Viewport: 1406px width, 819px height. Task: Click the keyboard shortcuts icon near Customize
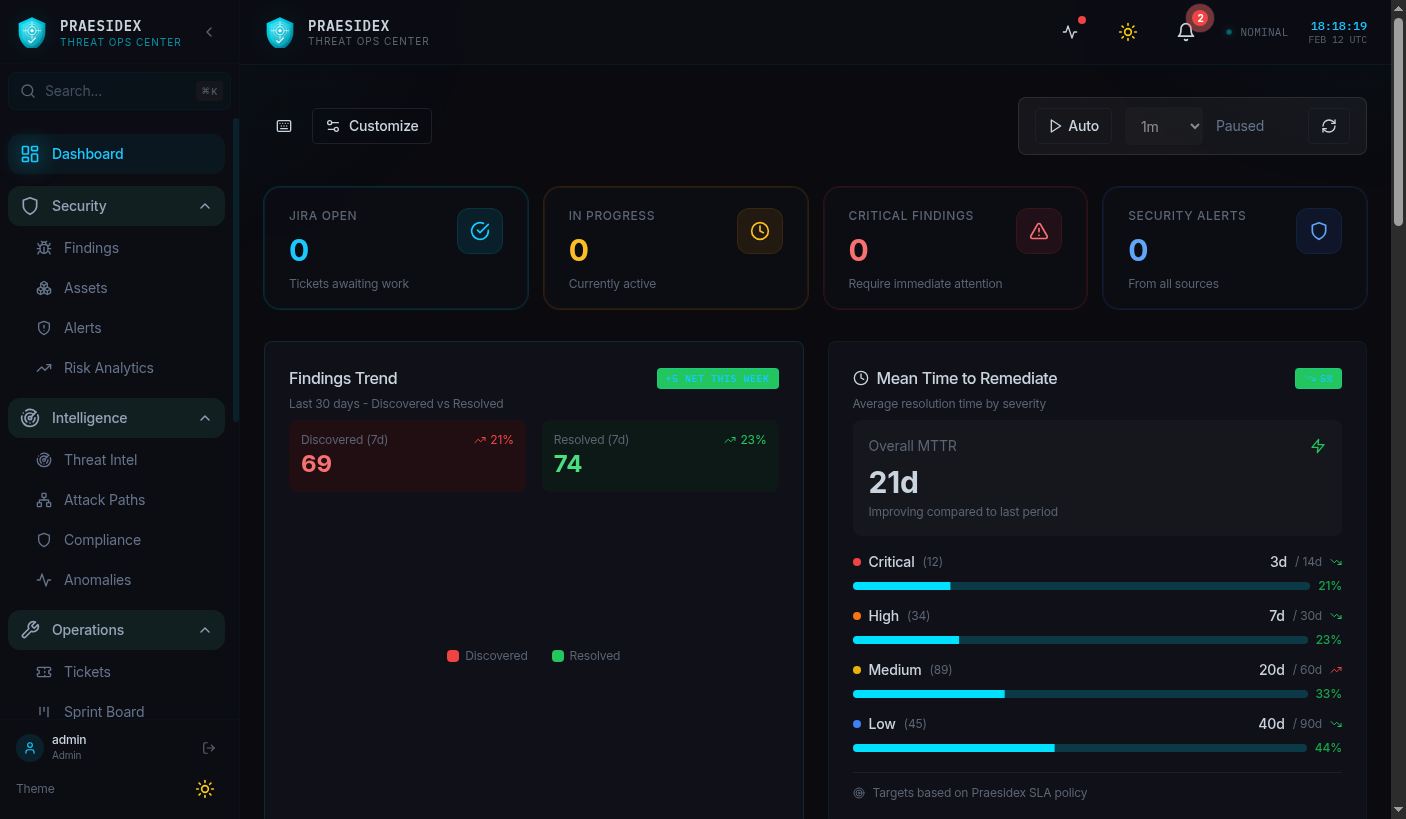[283, 125]
